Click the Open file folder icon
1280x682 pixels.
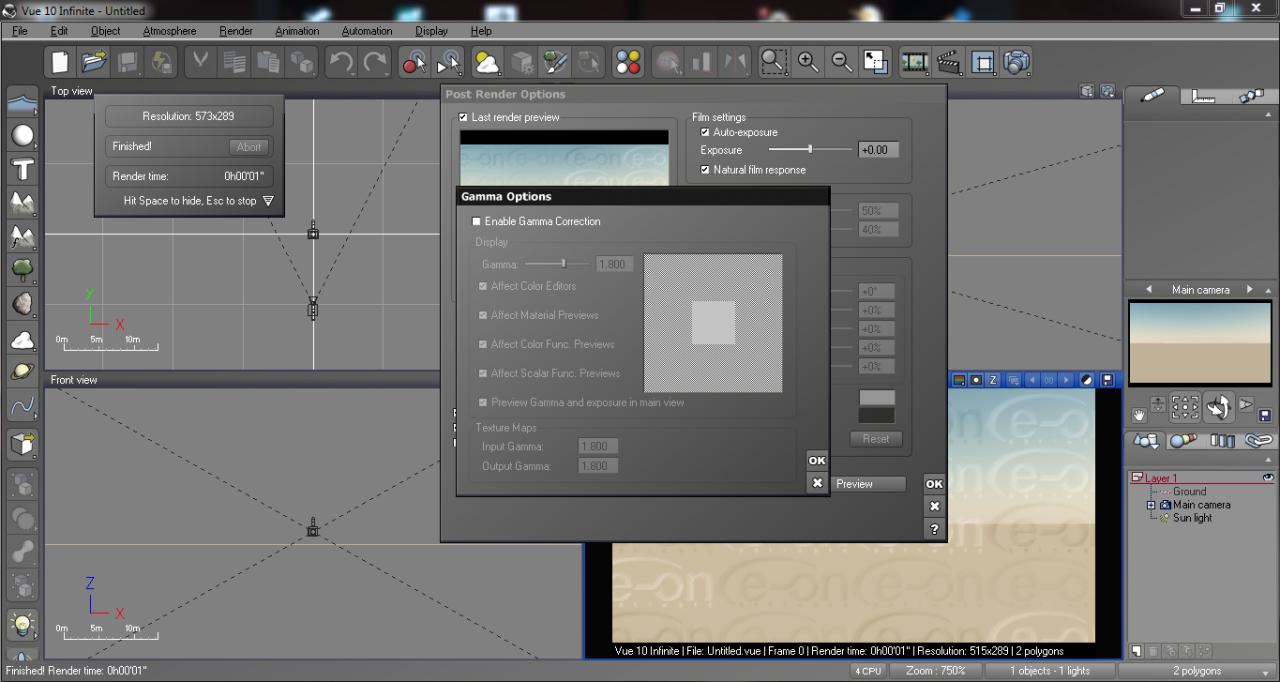(x=94, y=63)
